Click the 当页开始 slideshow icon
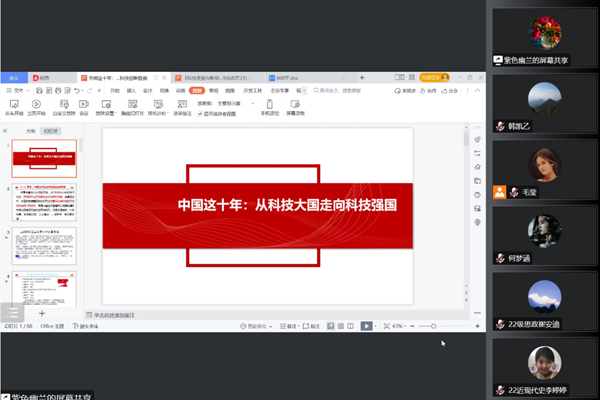This screenshot has width=600, height=400. 36,104
